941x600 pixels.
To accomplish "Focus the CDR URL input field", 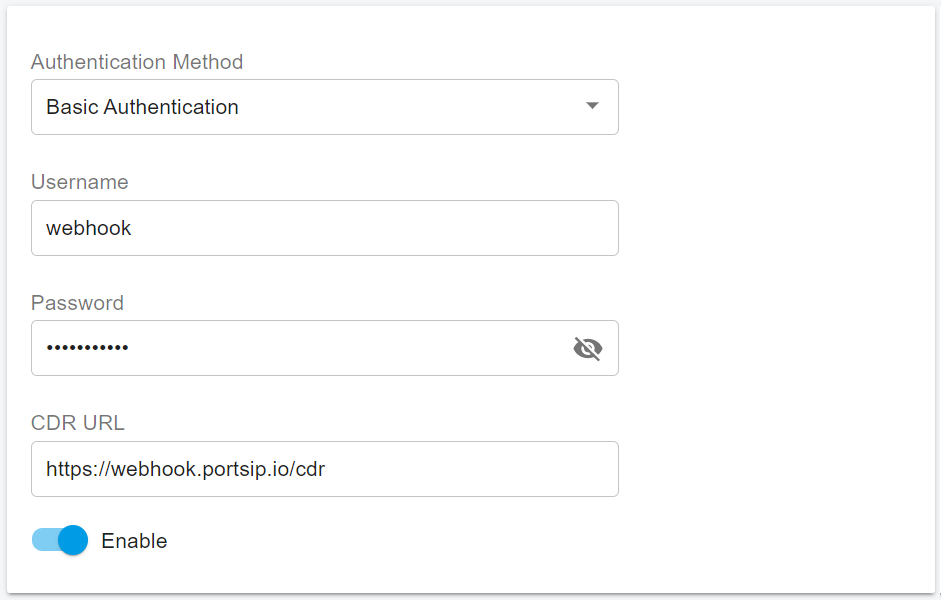I will (x=324, y=469).
